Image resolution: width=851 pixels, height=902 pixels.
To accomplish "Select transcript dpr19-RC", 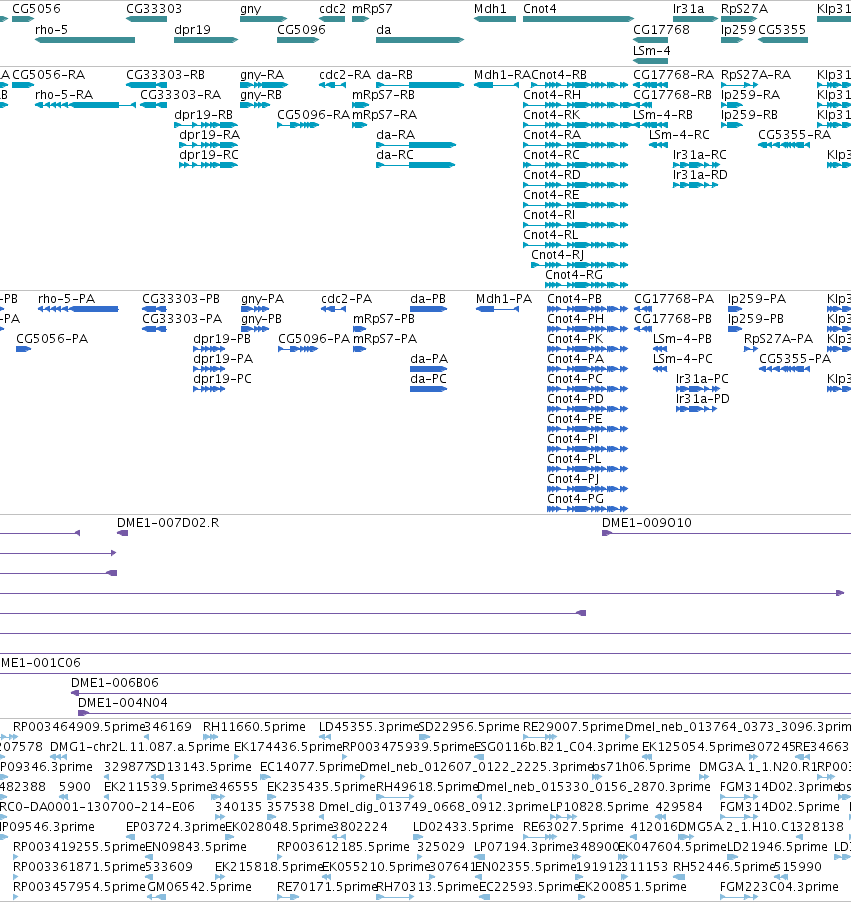I will point(209,155).
